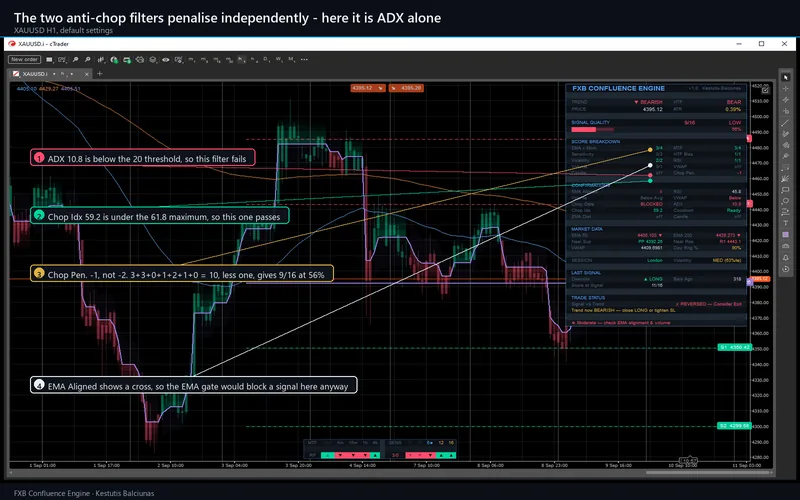Click the orange buy price button 4395.20

[x=407, y=88]
